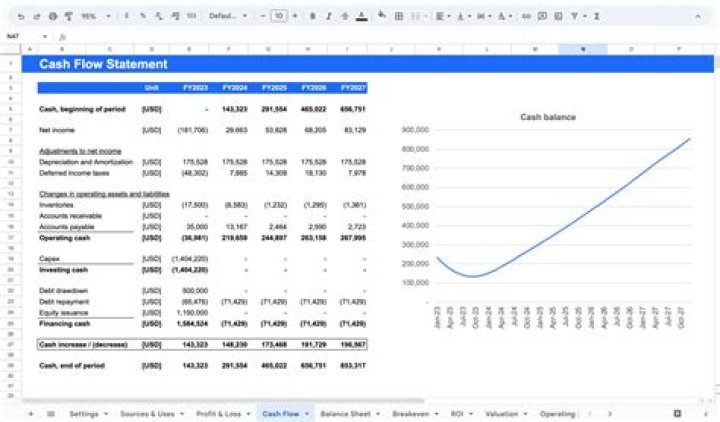
Task: Decrease decimal places
Action: pos(159,16)
